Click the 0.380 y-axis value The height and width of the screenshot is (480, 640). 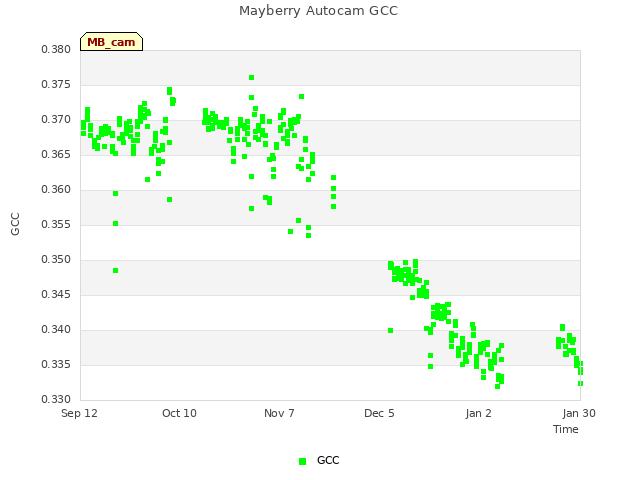pyautogui.click(x=56, y=49)
